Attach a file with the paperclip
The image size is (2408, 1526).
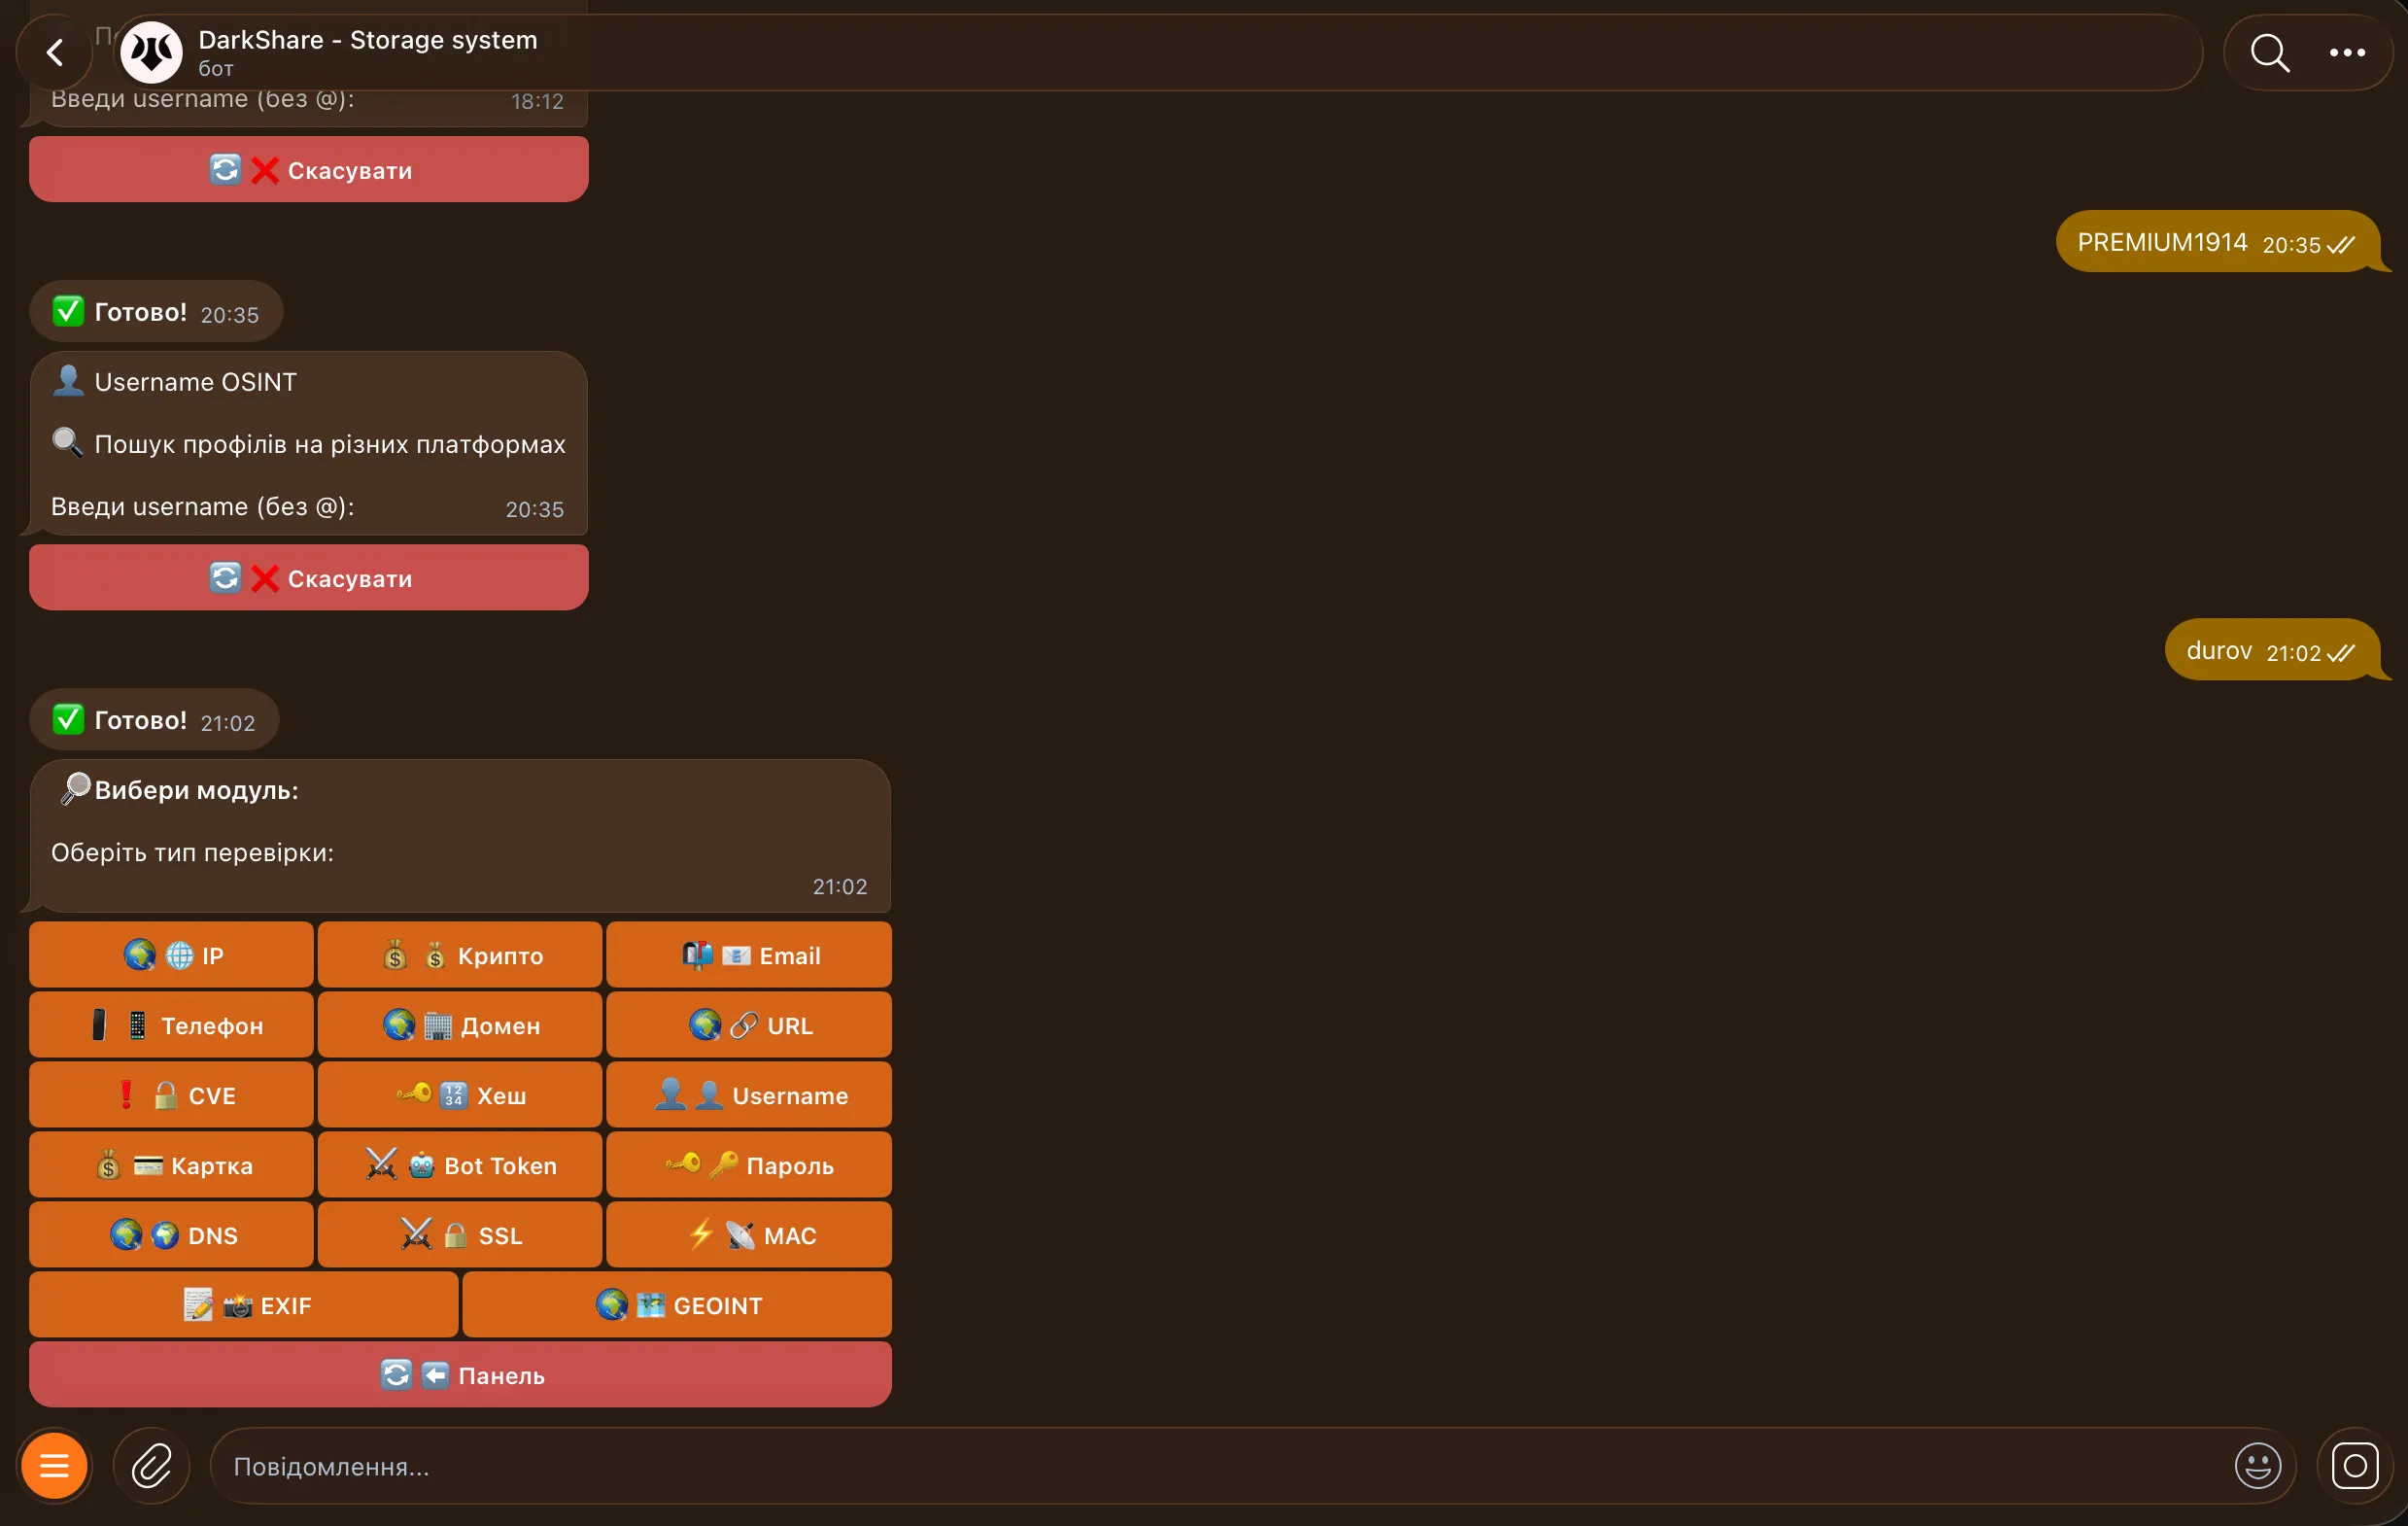click(x=151, y=1466)
